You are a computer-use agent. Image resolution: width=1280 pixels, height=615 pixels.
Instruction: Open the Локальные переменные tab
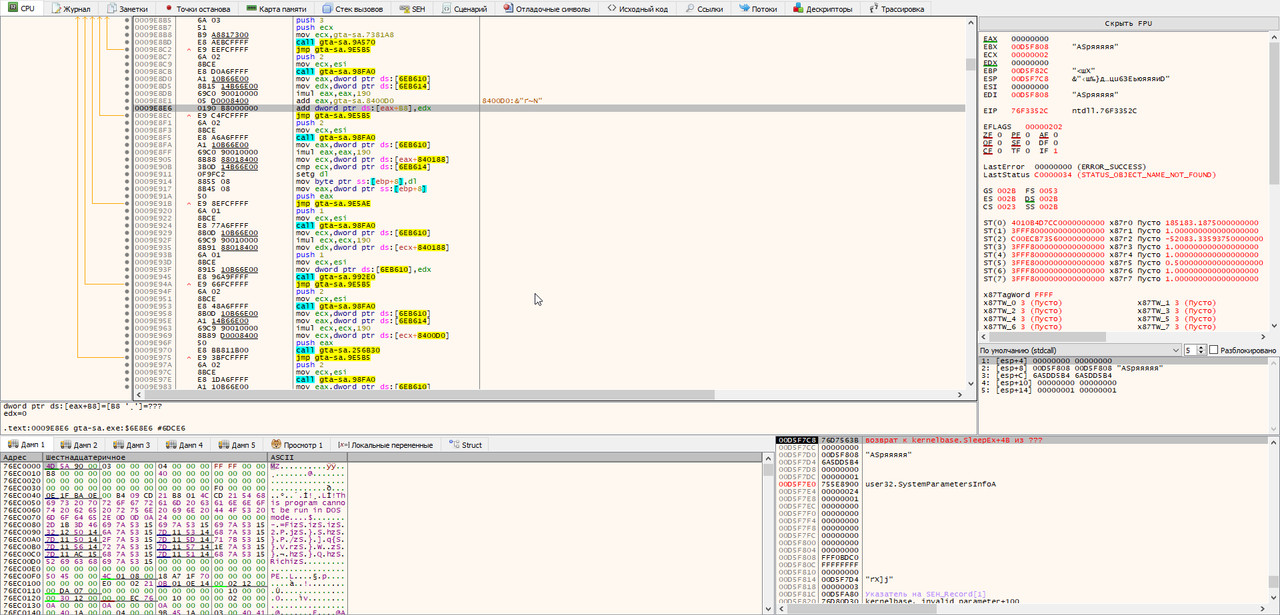pos(385,444)
